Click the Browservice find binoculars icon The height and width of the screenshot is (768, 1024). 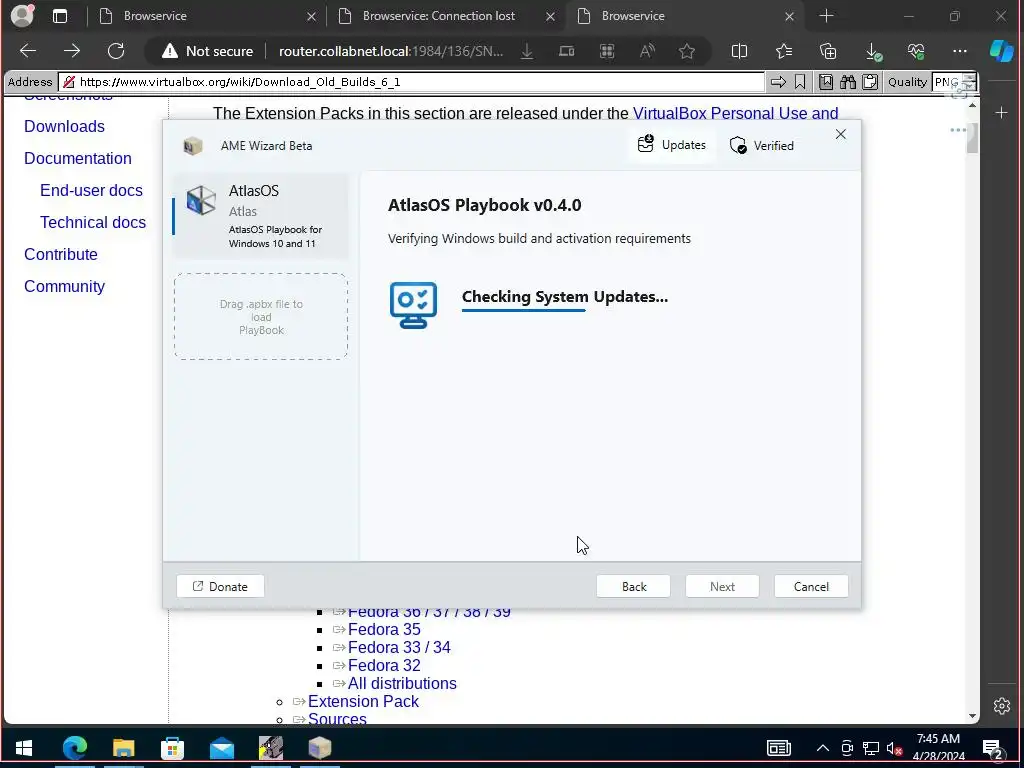tap(848, 82)
